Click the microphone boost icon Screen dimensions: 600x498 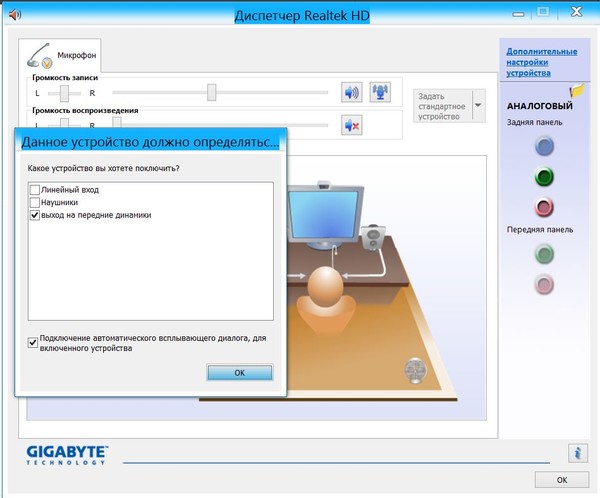point(380,92)
